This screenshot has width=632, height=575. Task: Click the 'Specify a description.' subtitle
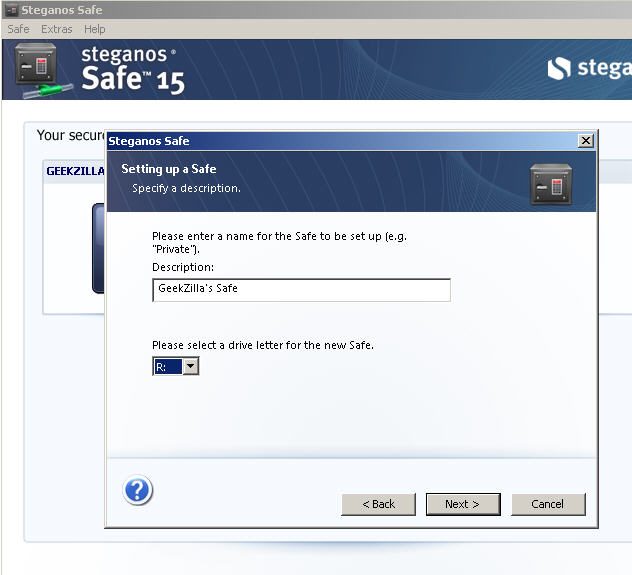click(186, 188)
